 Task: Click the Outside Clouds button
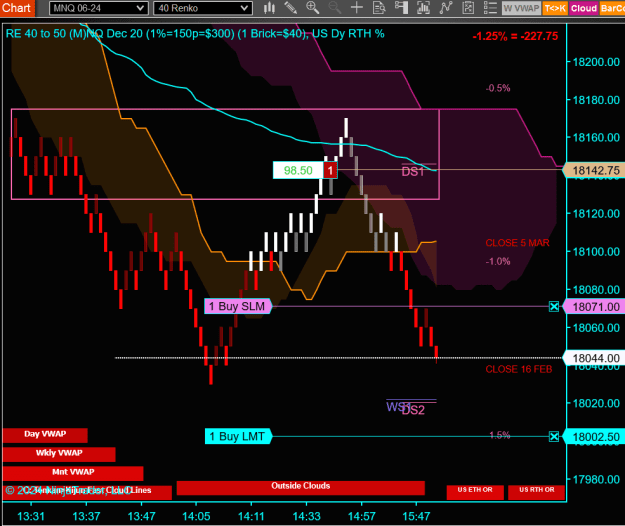click(x=301, y=488)
